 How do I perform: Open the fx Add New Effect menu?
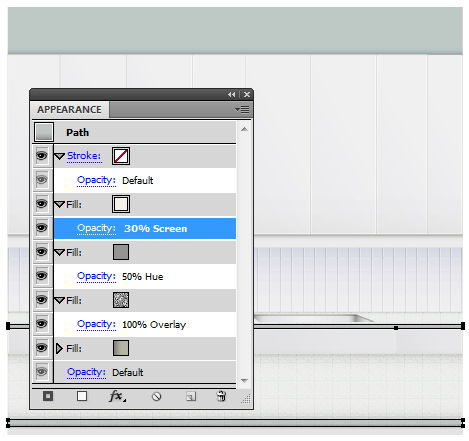point(117,396)
